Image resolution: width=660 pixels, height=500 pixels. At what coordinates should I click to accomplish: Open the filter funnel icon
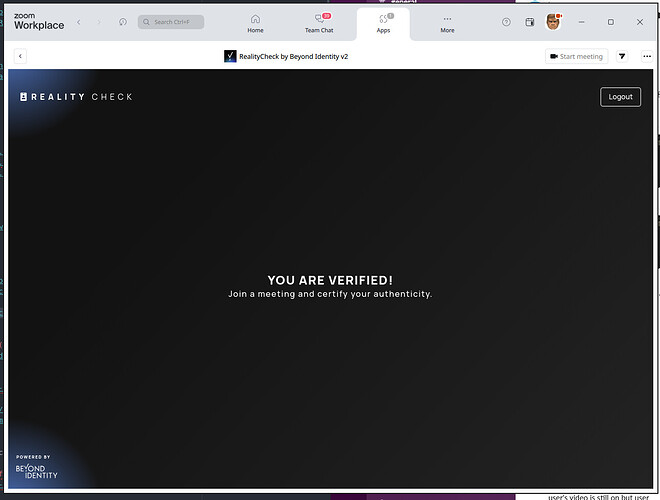622,56
